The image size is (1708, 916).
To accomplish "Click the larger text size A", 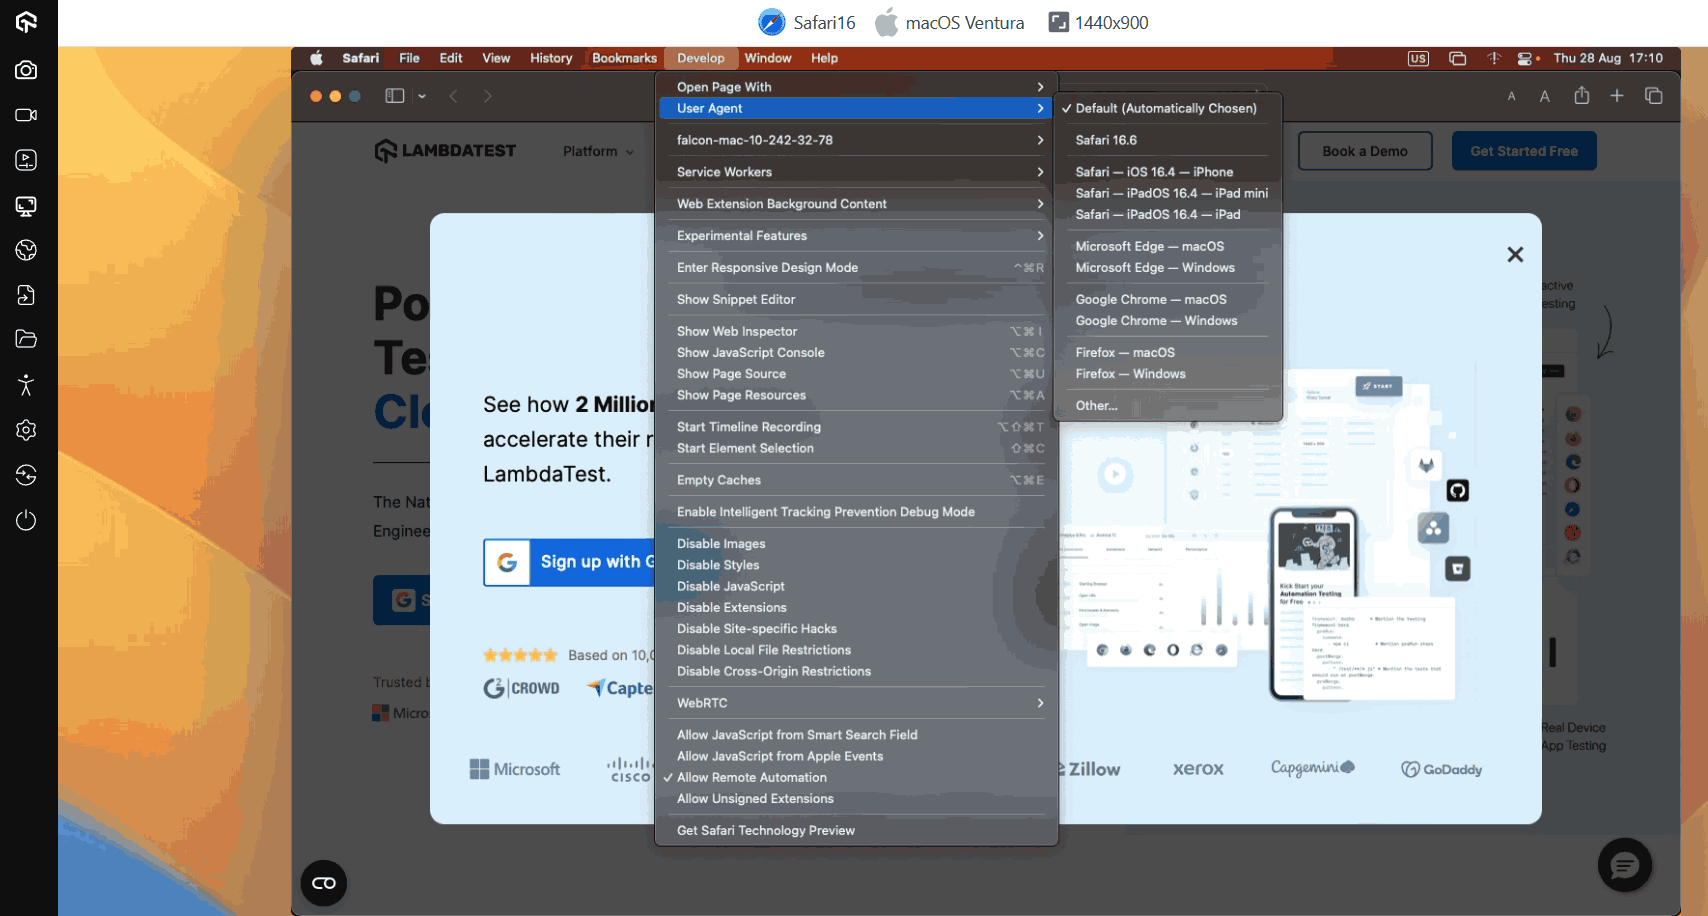I will point(1545,96).
